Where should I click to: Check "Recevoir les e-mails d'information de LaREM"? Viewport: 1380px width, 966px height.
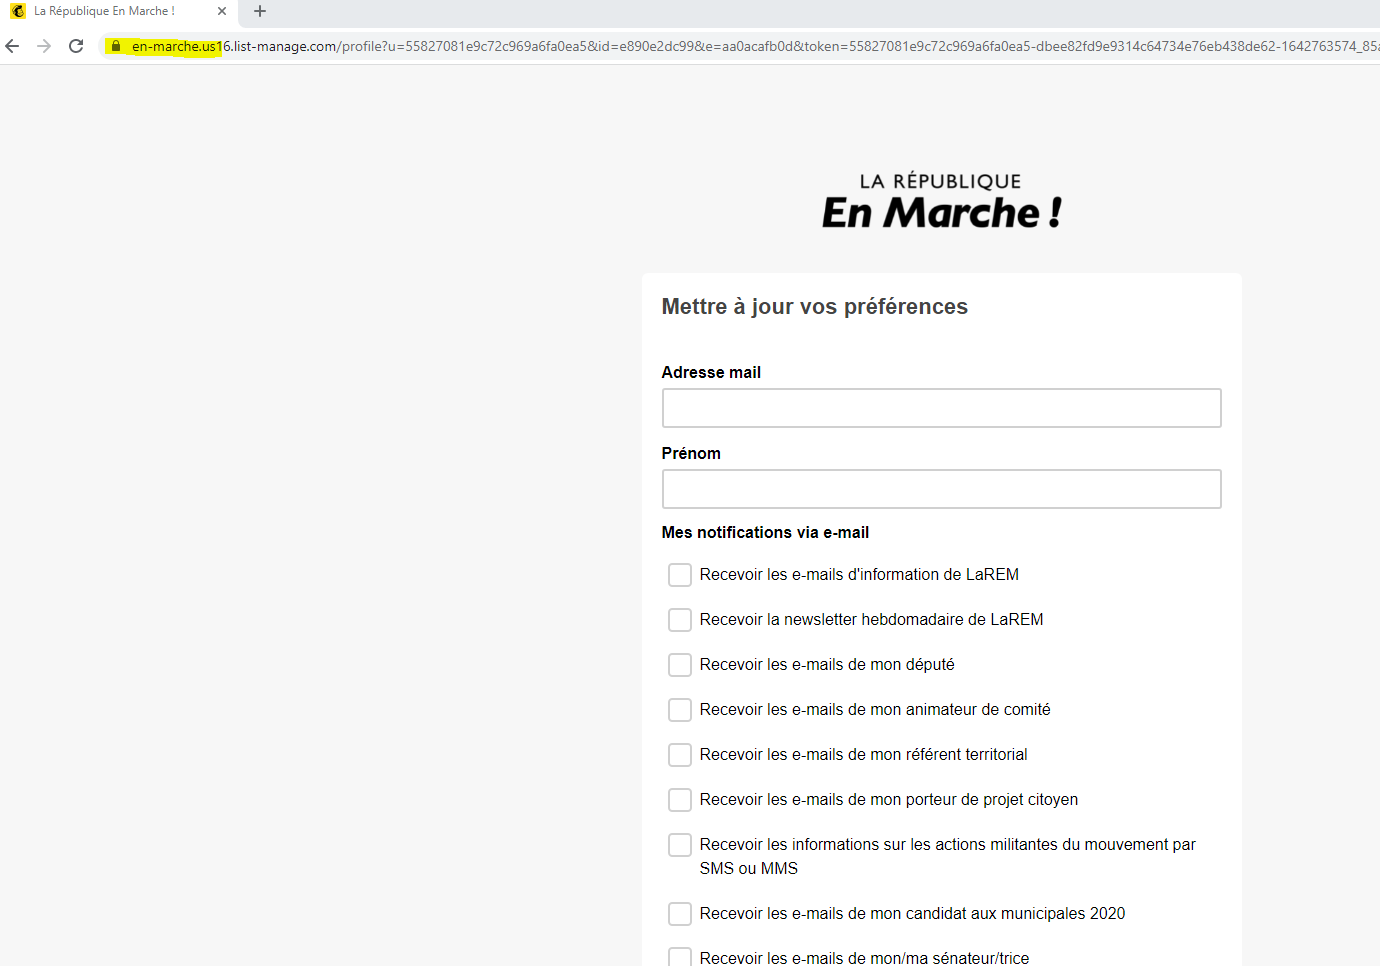(x=680, y=575)
